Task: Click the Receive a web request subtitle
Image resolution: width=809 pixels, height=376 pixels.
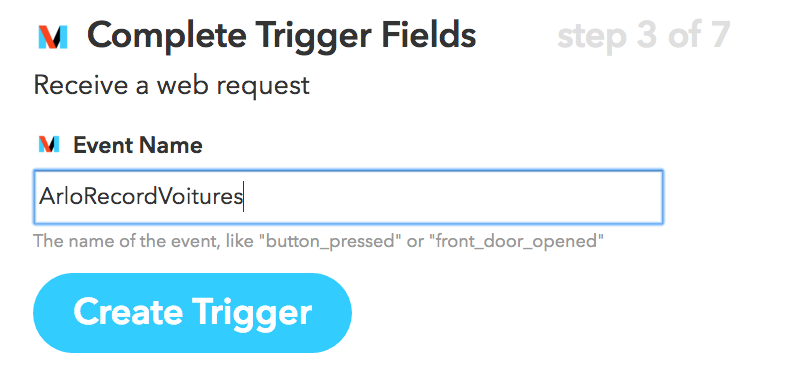Action: pos(172,86)
